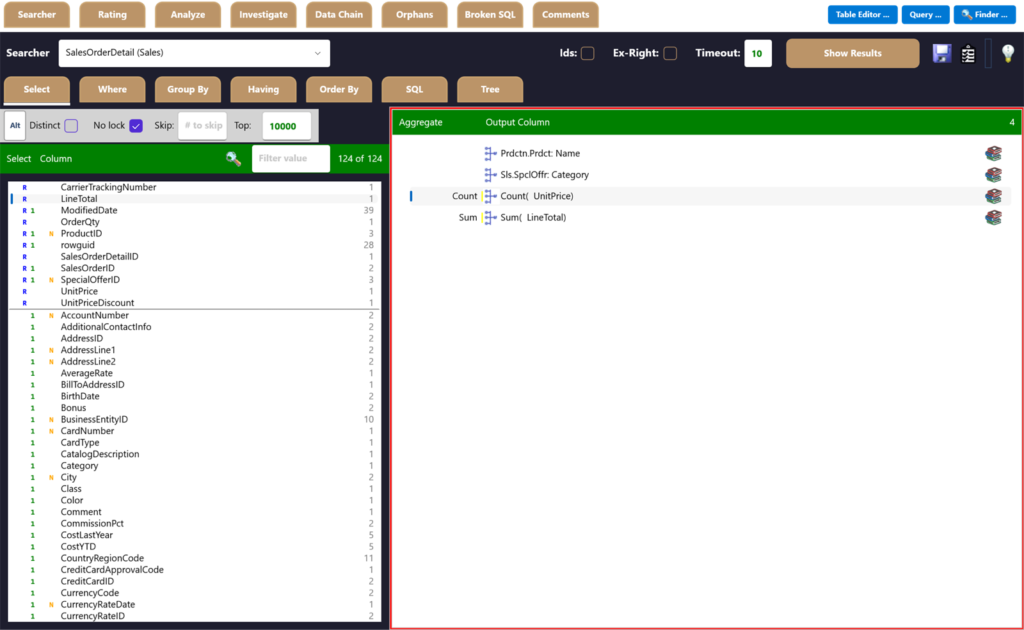Toggle the Alt button
This screenshot has width=1024, height=630.
(x=15, y=125)
